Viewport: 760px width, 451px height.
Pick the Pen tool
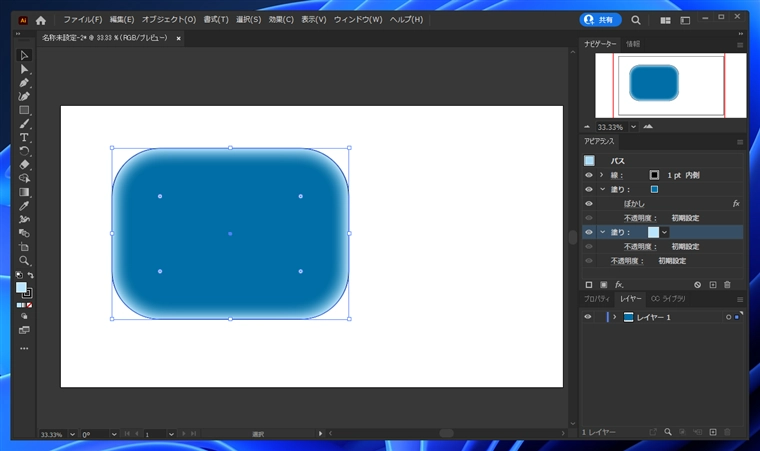[24, 82]
